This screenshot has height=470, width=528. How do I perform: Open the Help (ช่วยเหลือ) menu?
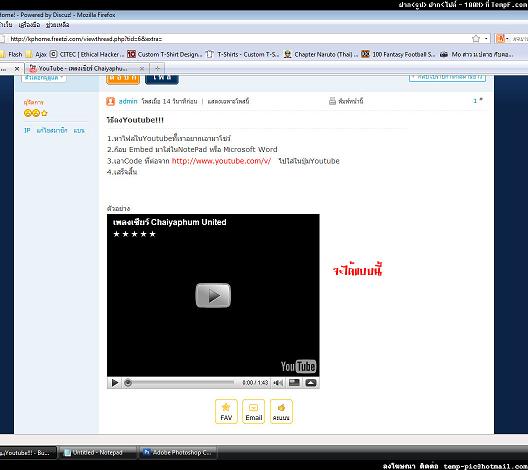pos(58,25)
